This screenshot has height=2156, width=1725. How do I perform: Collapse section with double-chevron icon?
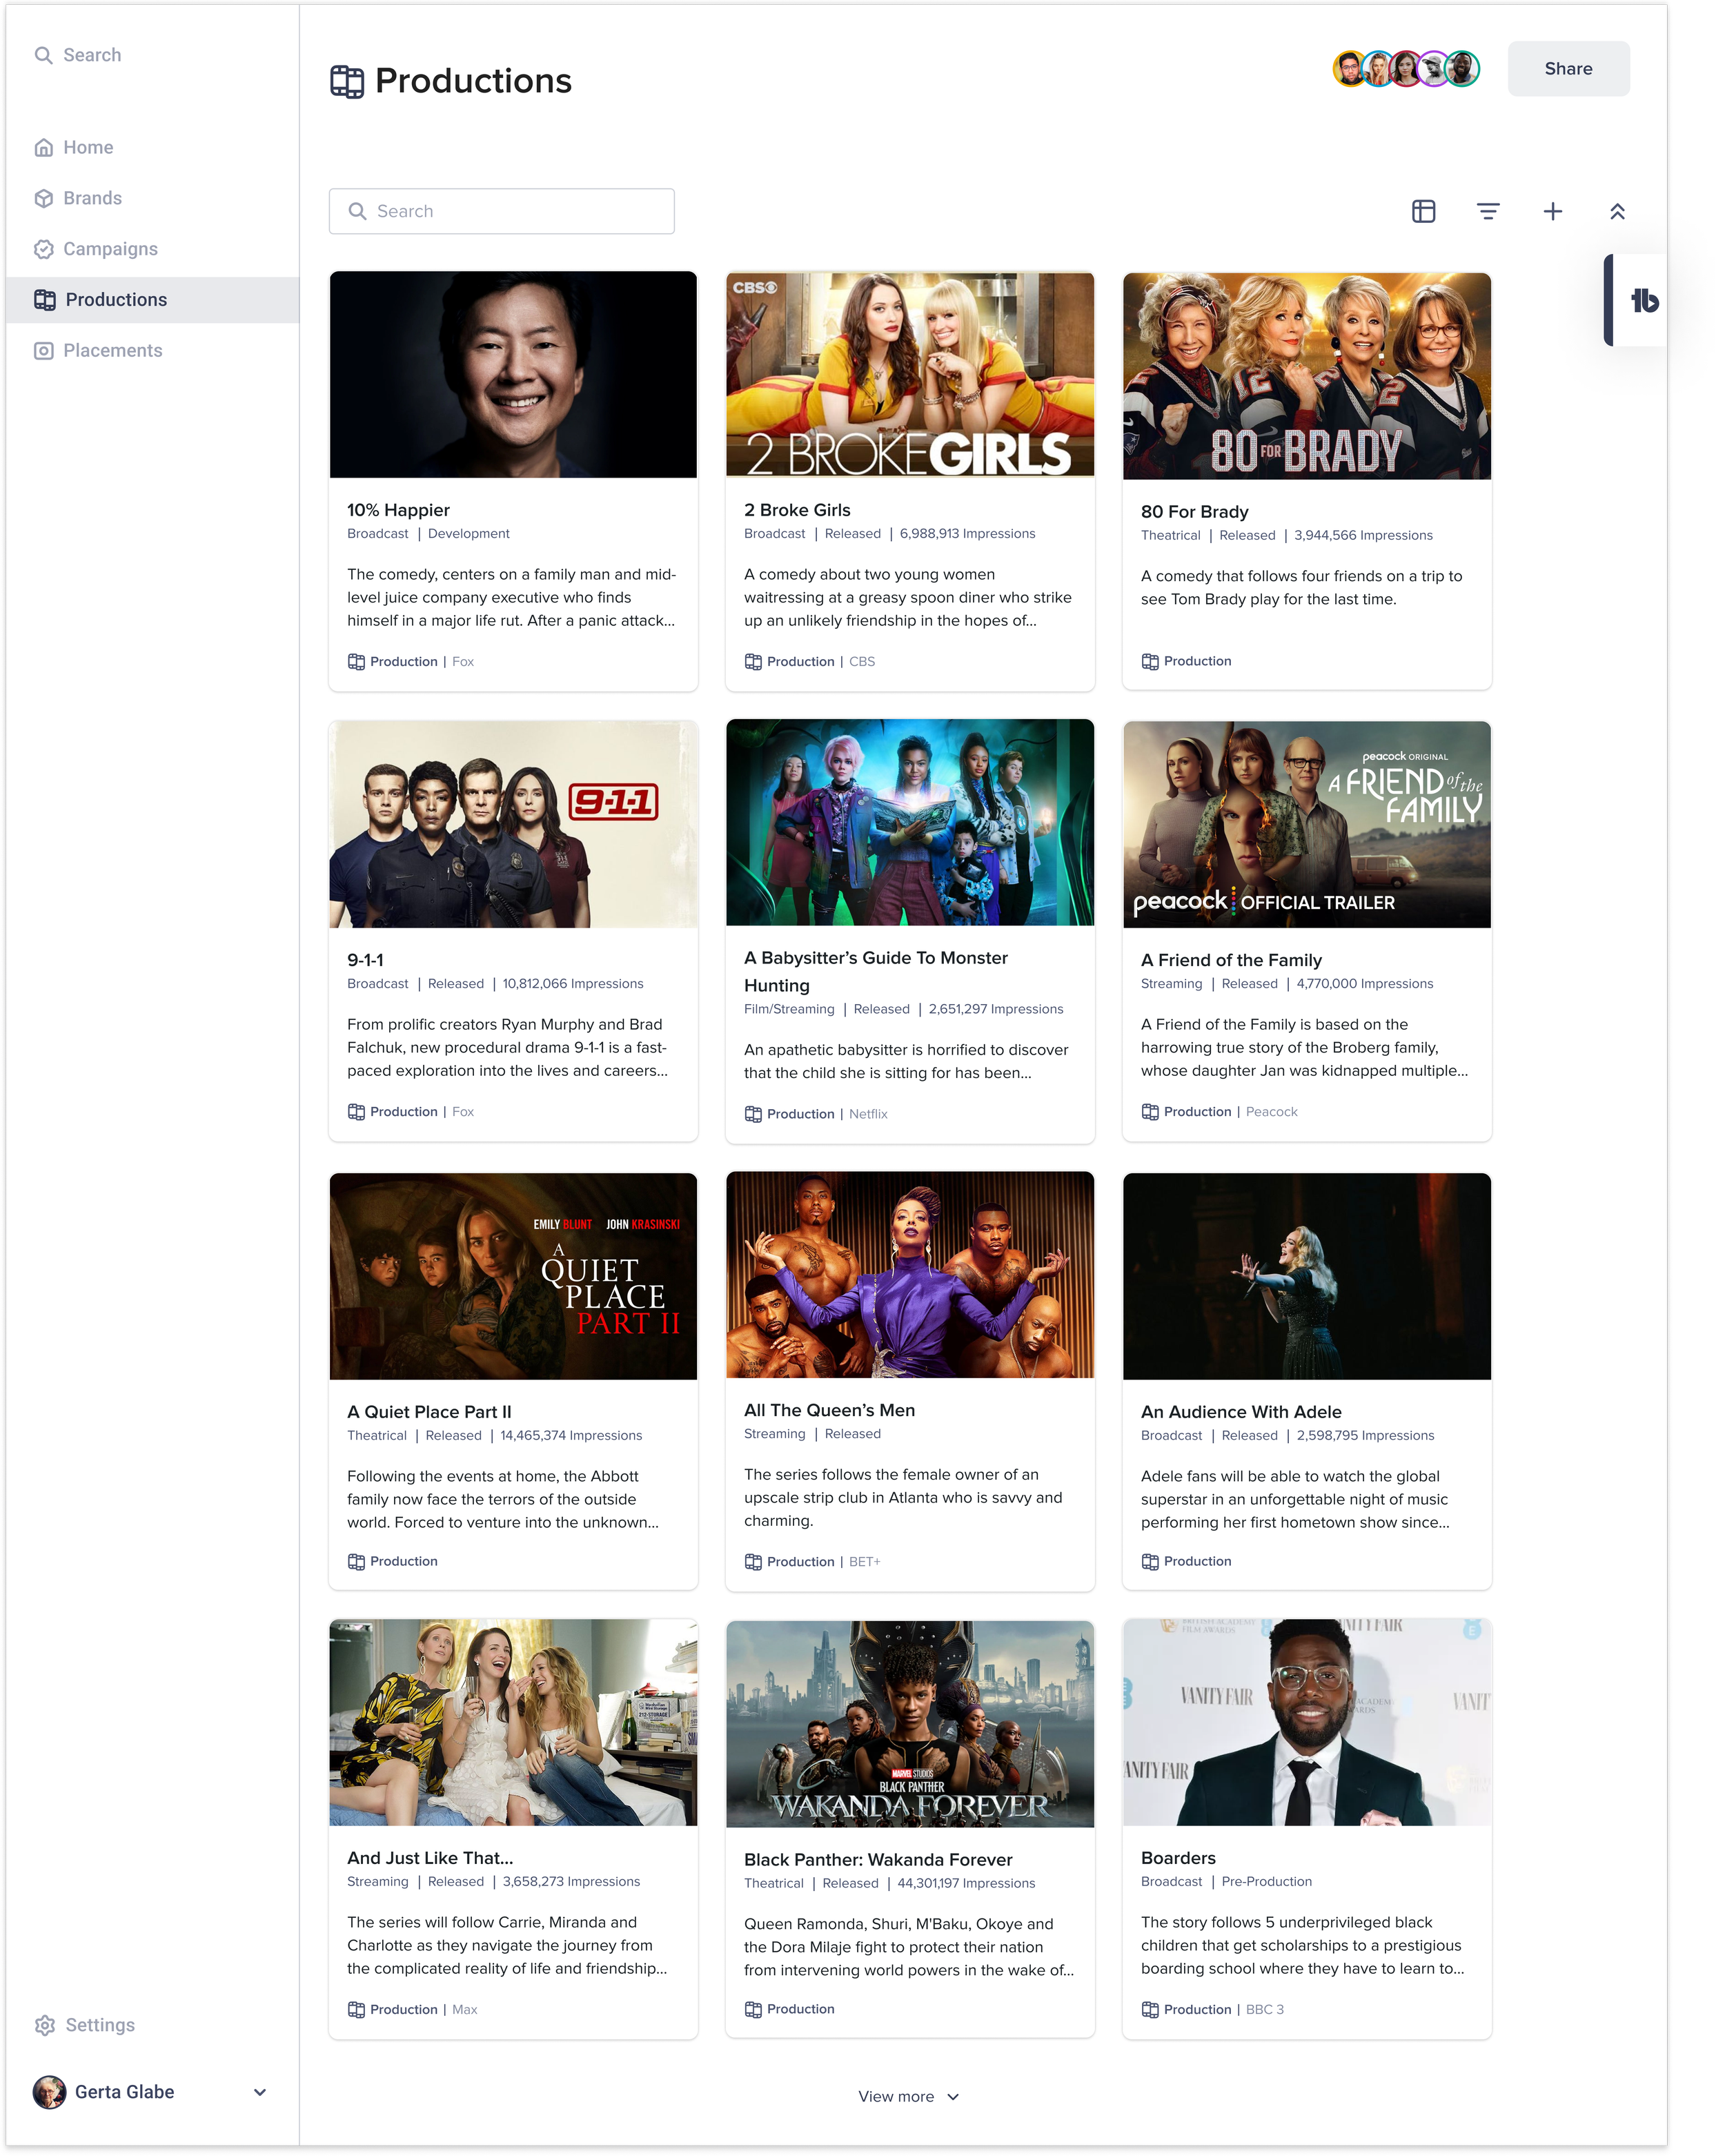(1617, 211)
